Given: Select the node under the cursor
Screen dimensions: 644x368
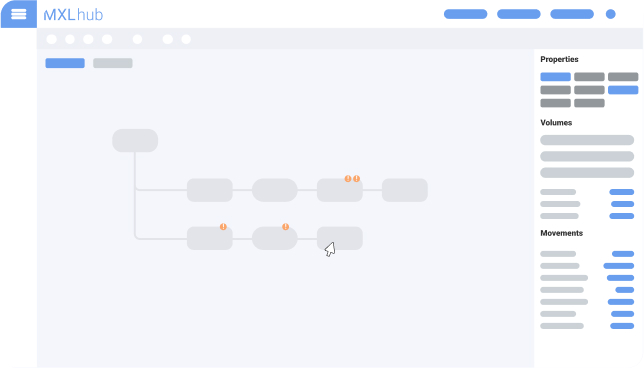Looking at the screenshot, I should (340, 238).
